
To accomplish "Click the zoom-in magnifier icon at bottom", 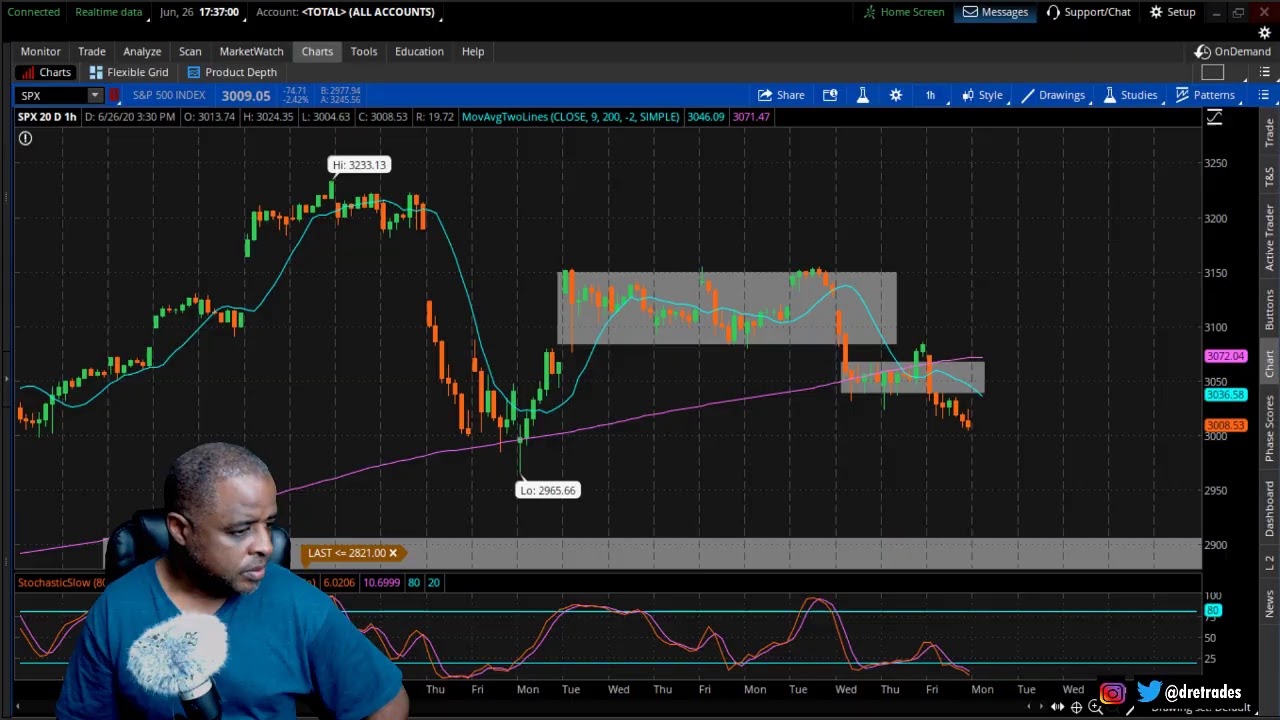I will (1096, 707).
